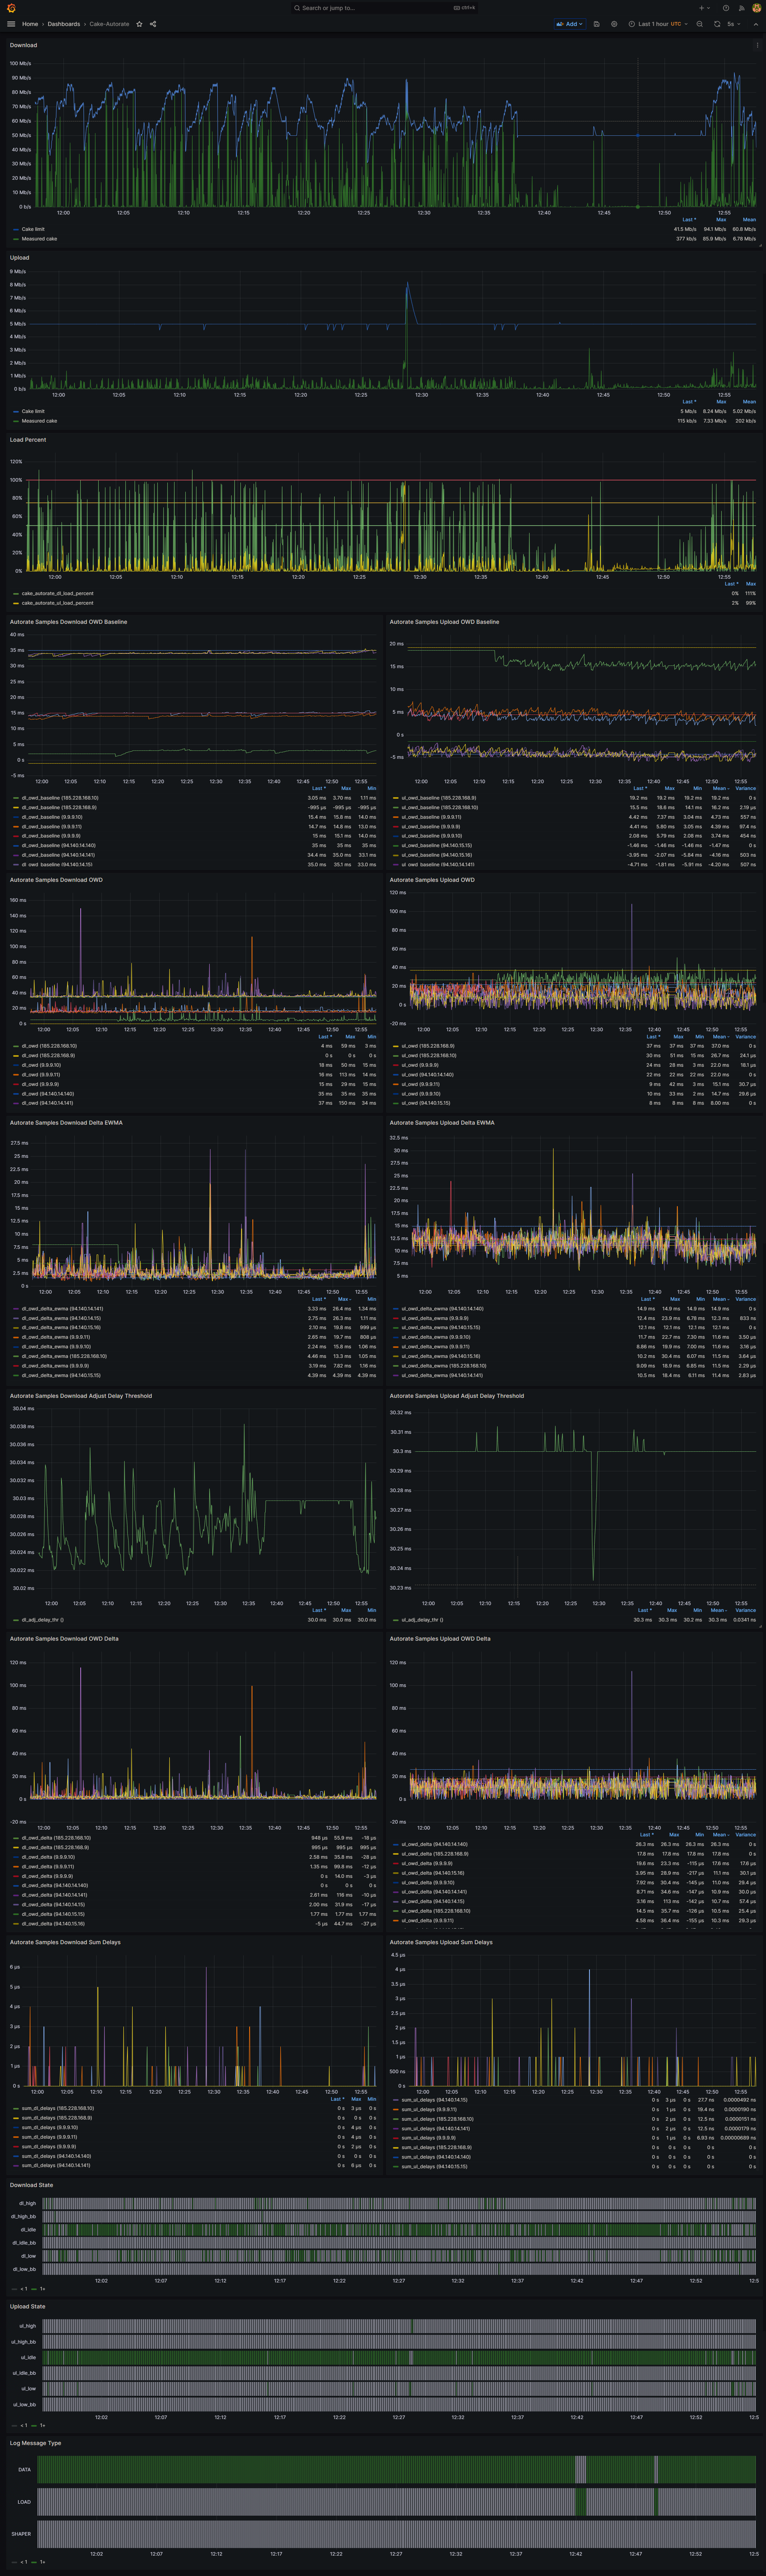Viewport: 766px width, 2576px height.
Task: Refresh the dashboard now
Action: pyautogui.click(x=717, y=24)
